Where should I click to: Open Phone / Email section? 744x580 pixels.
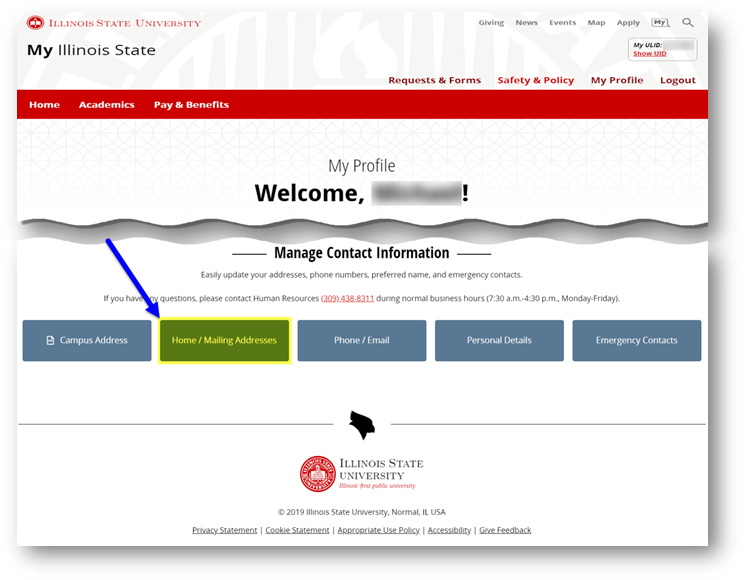point(362,340)
